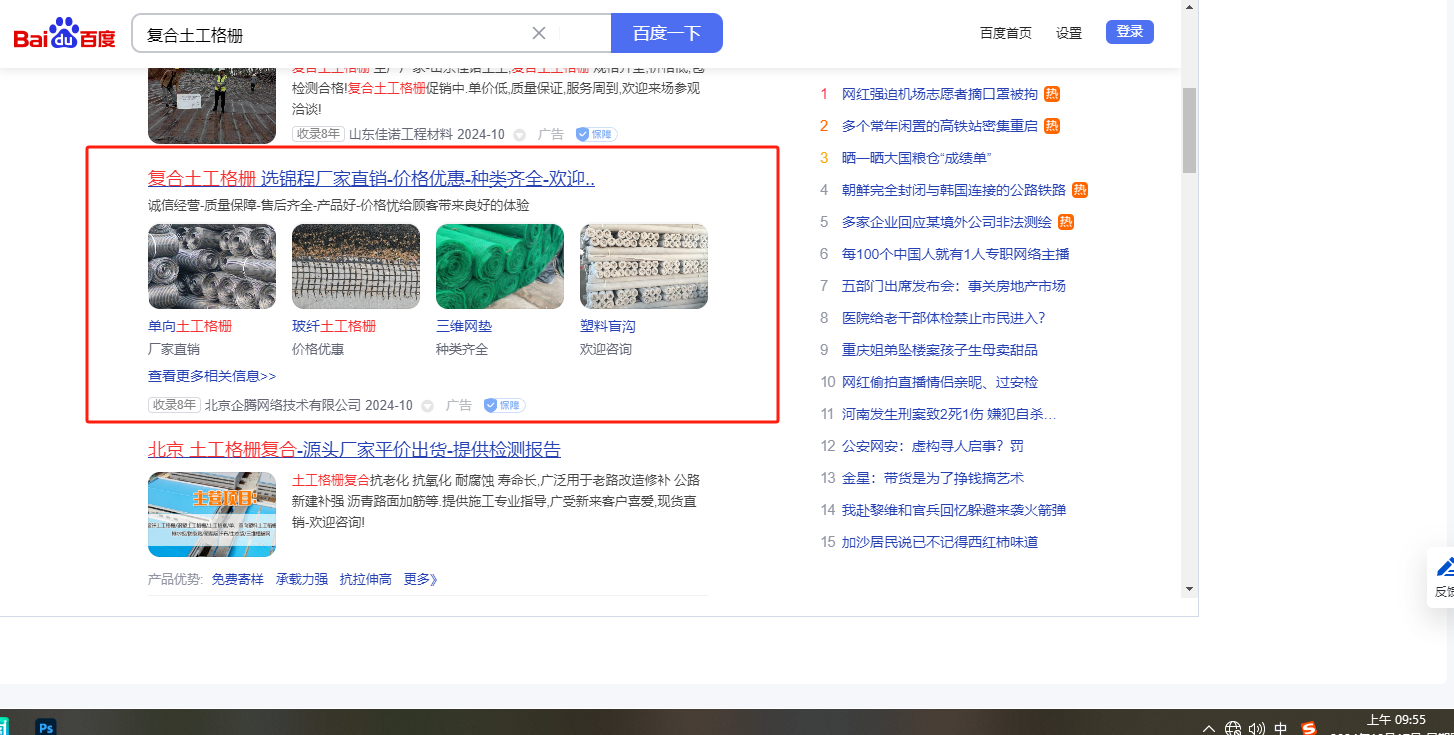Click the 承载力强 product advantage link
Image resolution: width=1454 pixels, height=735 pixels.
(x=302, y=579)
